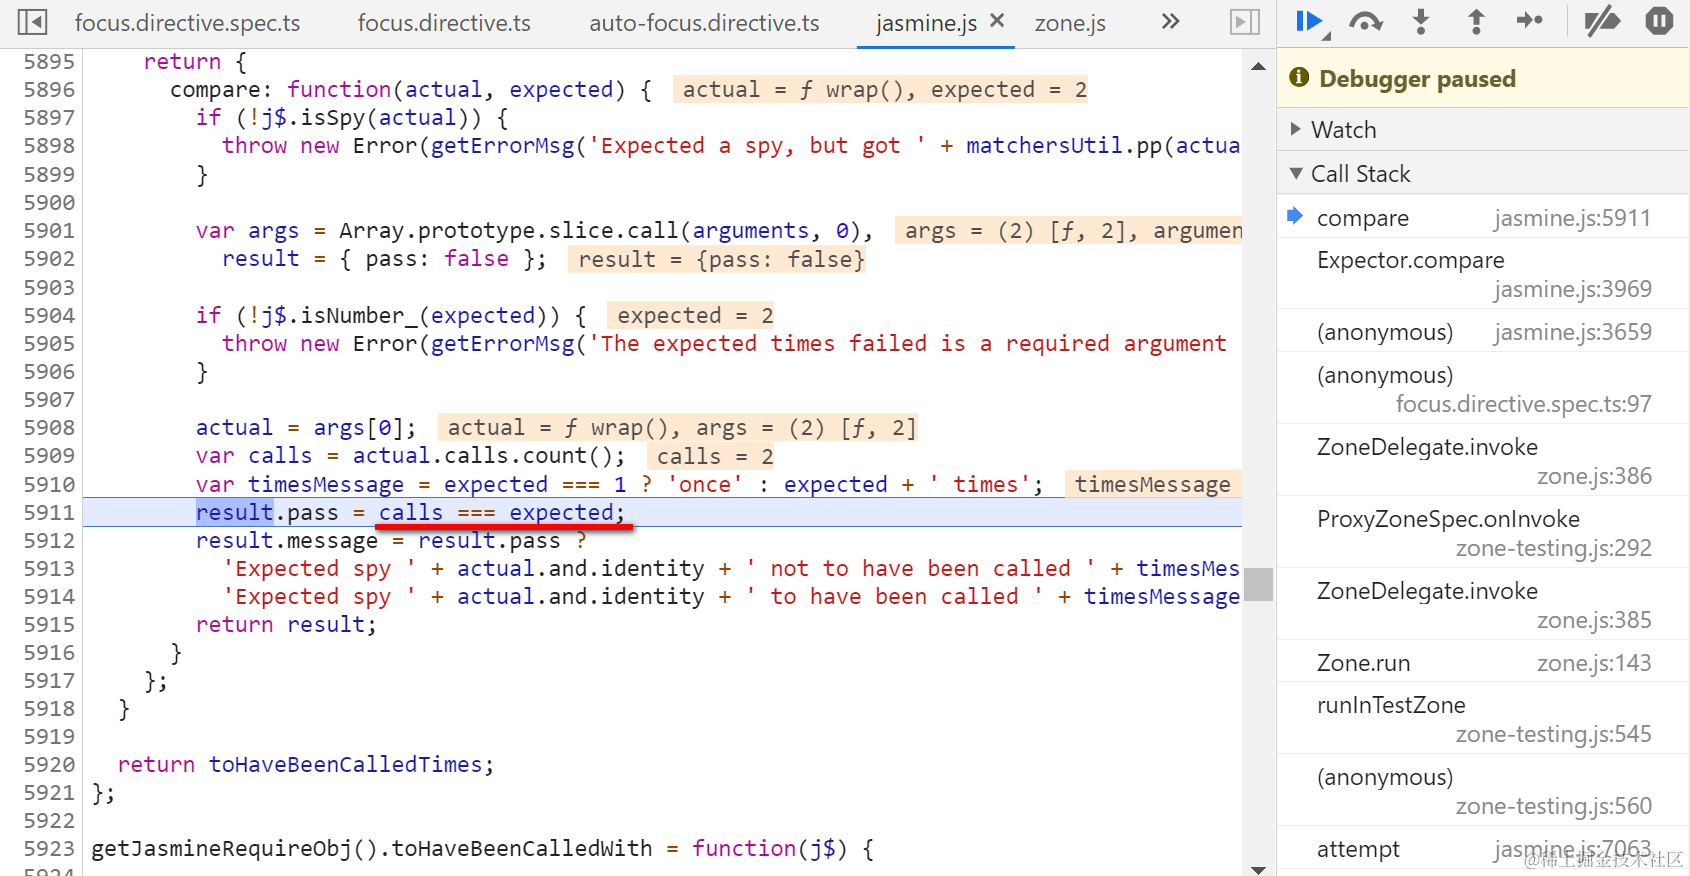Select runInTestZone call stack frame

1483,720
